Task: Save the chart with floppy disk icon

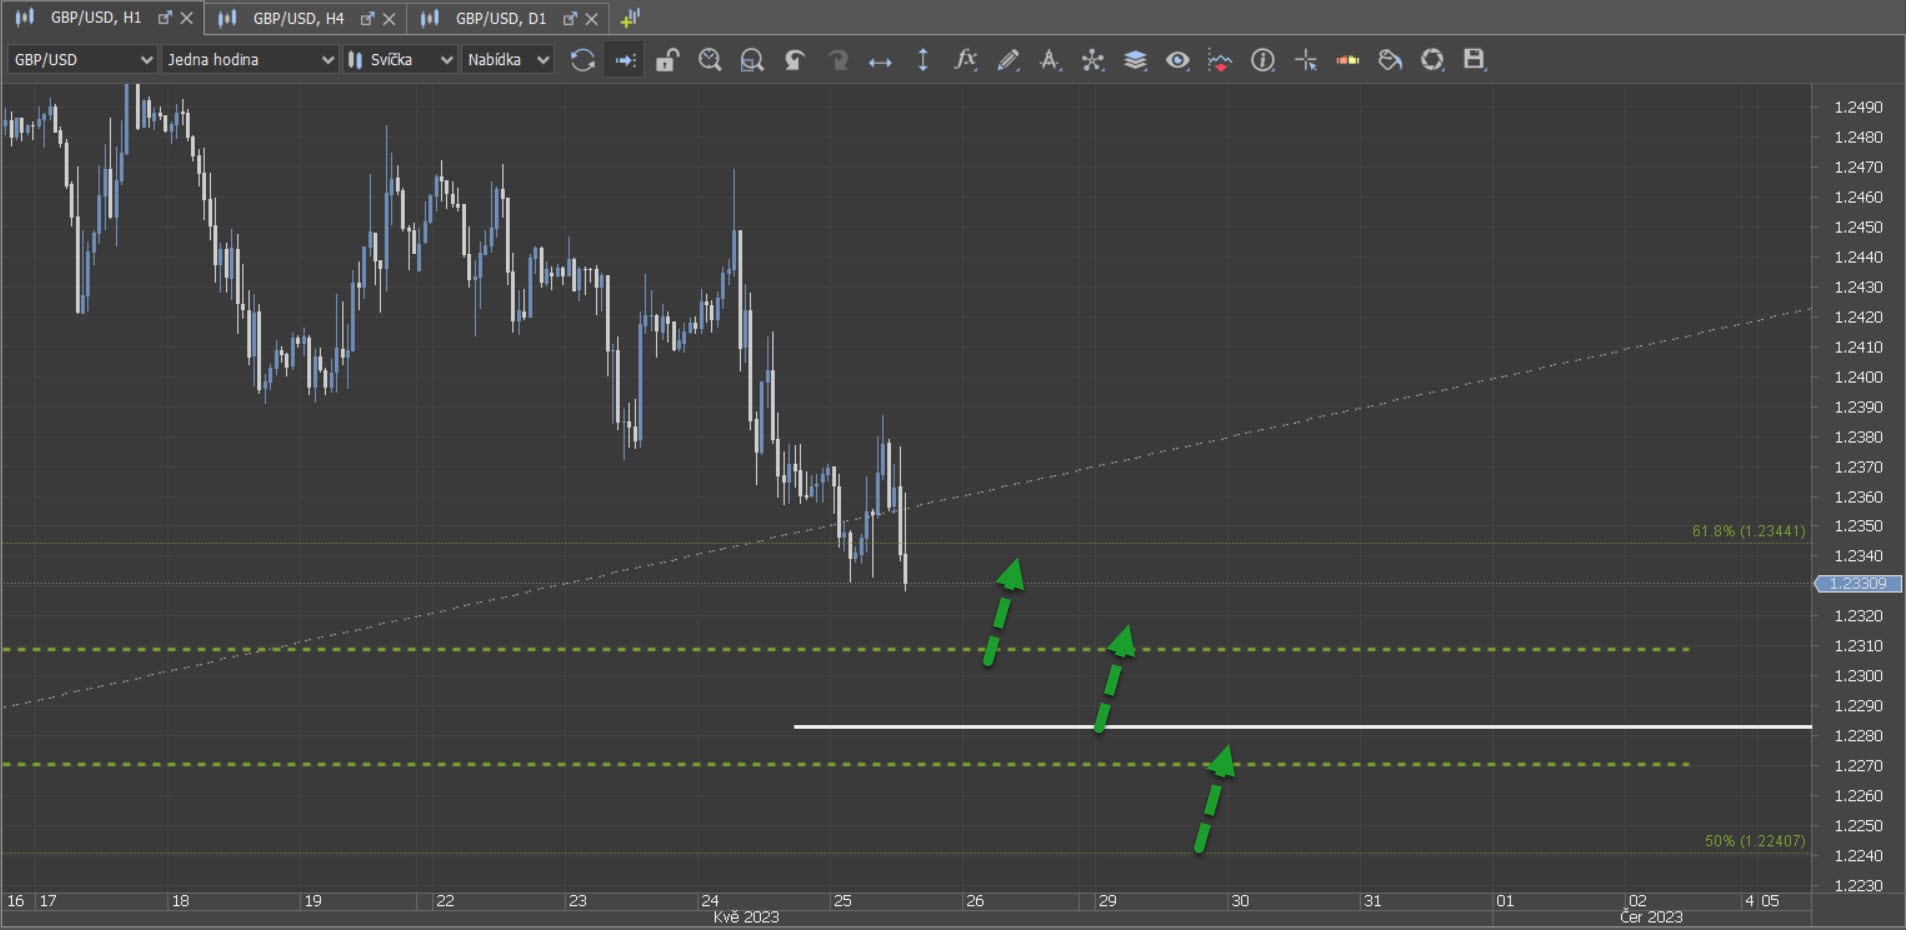Action: [1474, 60]
